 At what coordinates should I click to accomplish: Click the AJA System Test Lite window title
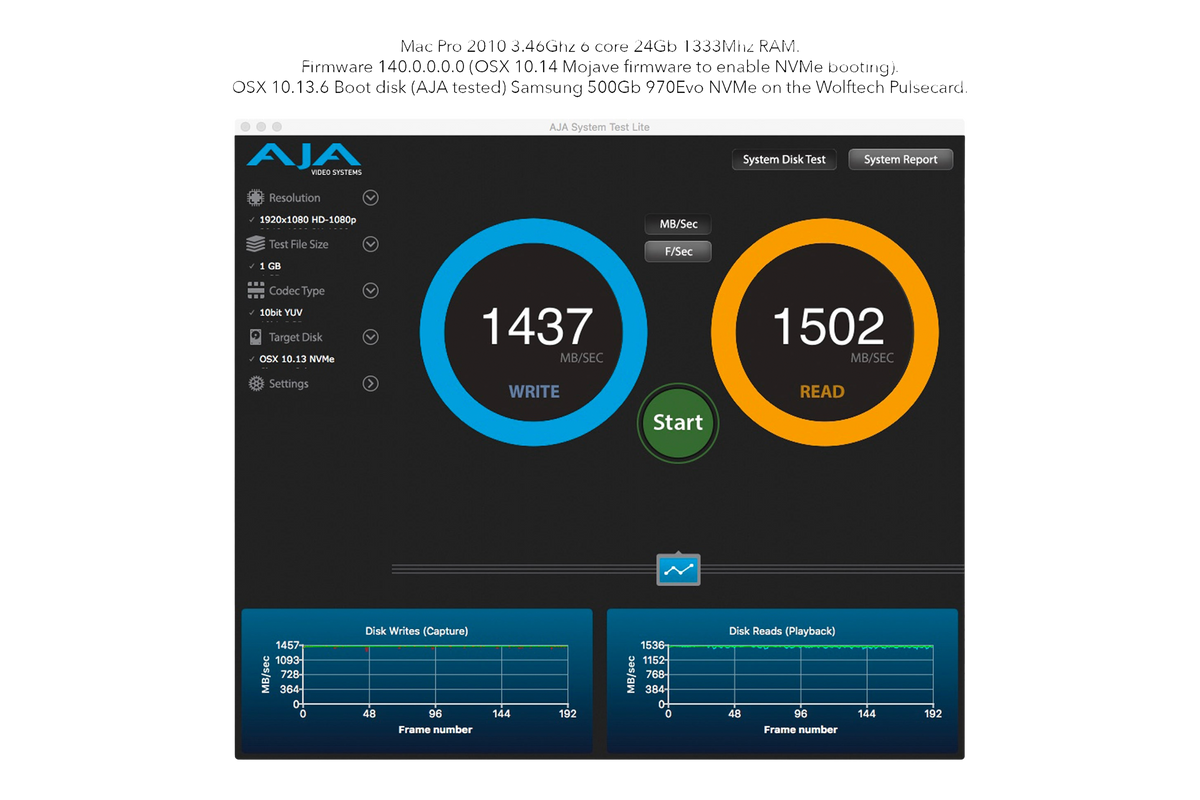599,127
